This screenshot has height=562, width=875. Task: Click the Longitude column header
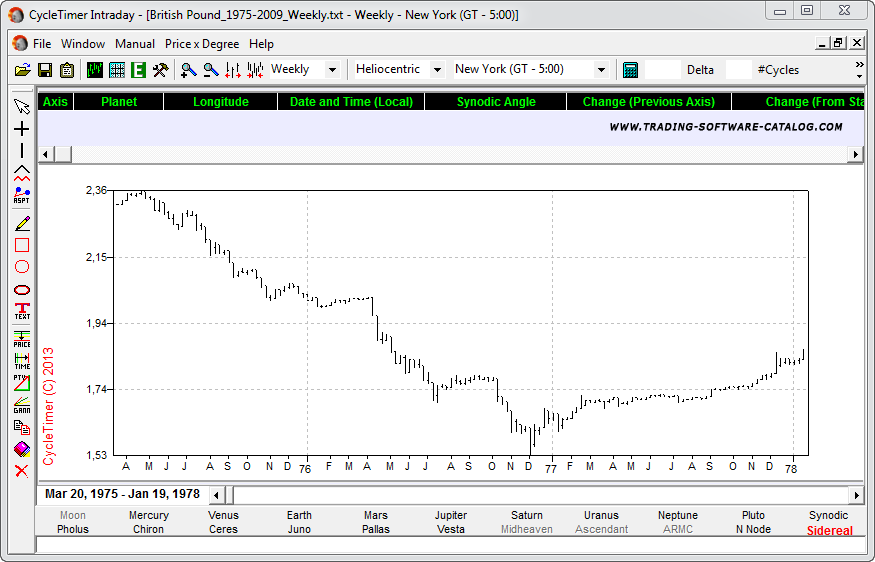click(x=220, y=102)
